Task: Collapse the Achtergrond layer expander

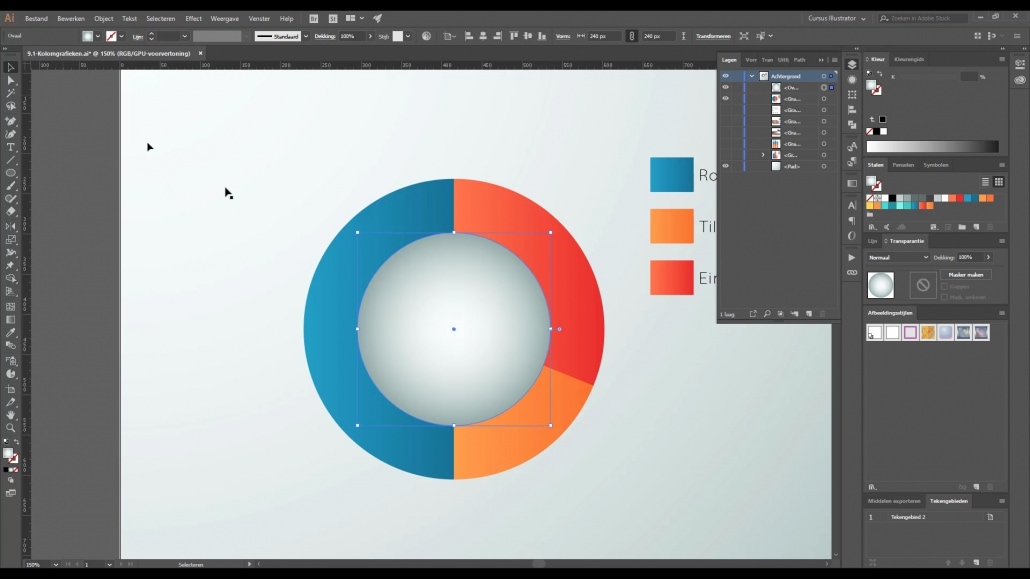Action: tap(752, 75)
